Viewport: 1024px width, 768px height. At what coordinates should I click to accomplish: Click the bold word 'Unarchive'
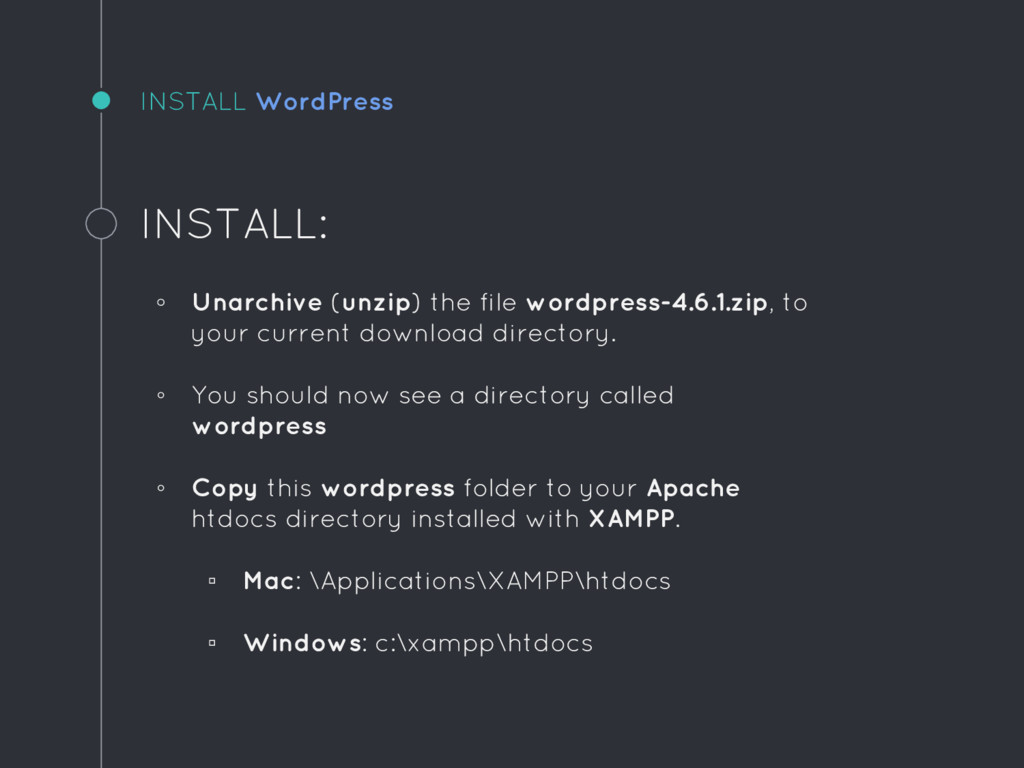(257, 302)
